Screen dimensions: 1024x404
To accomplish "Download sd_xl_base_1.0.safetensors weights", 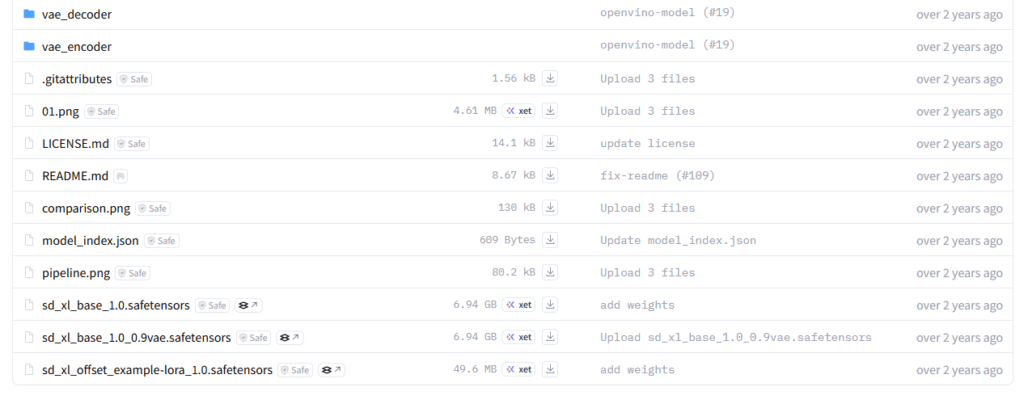I will point(550,305).
